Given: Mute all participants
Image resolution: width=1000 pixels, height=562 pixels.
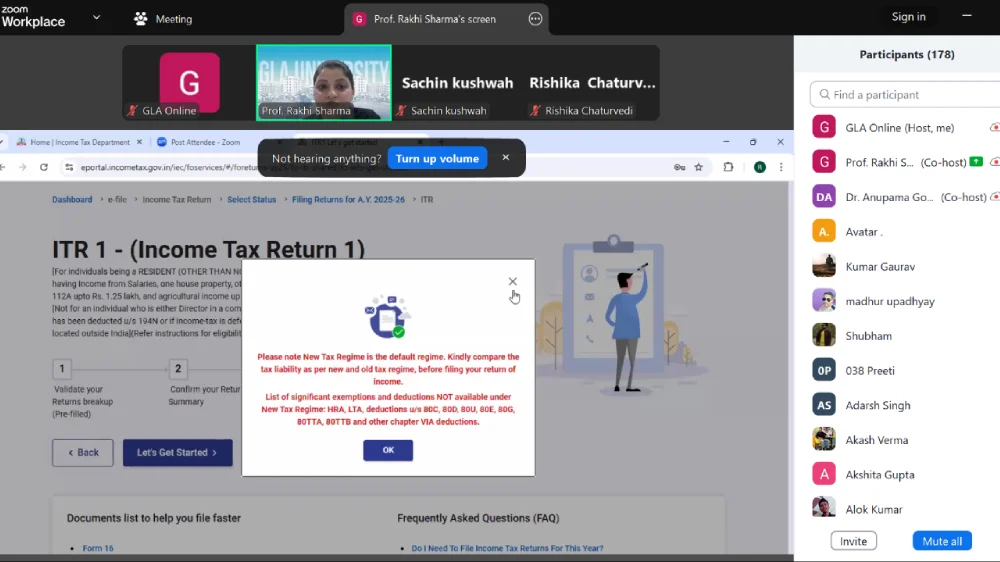Looking at the screenshot, I should 942,541.
